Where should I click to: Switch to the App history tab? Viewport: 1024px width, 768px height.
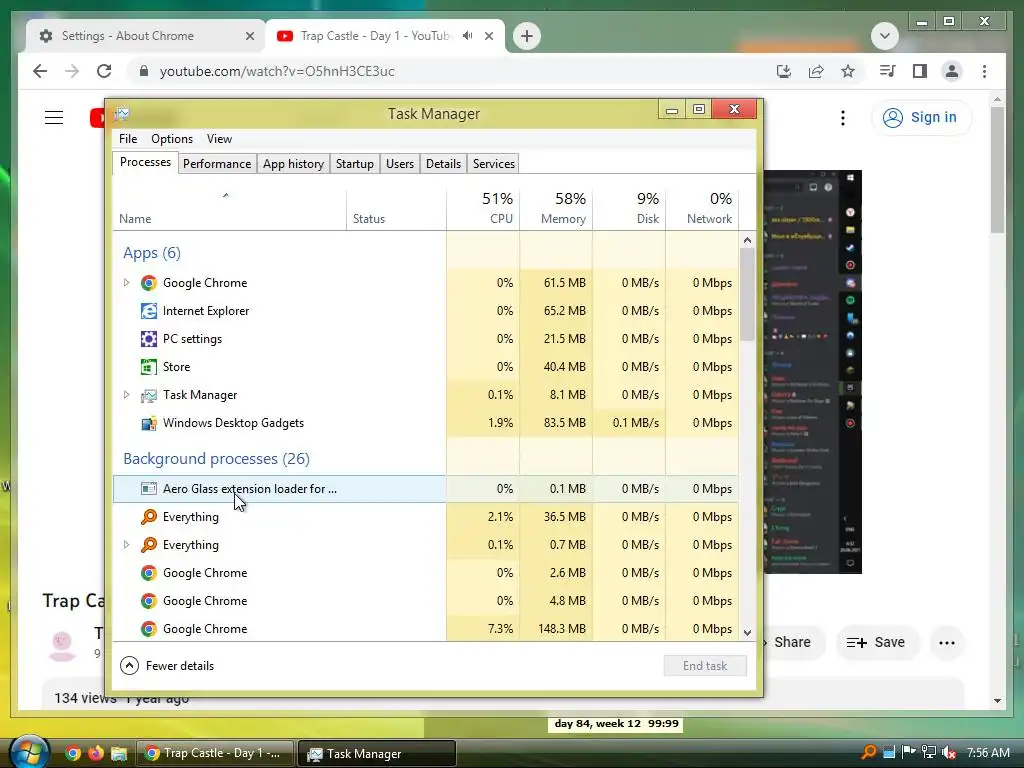(x=293, y=164)
